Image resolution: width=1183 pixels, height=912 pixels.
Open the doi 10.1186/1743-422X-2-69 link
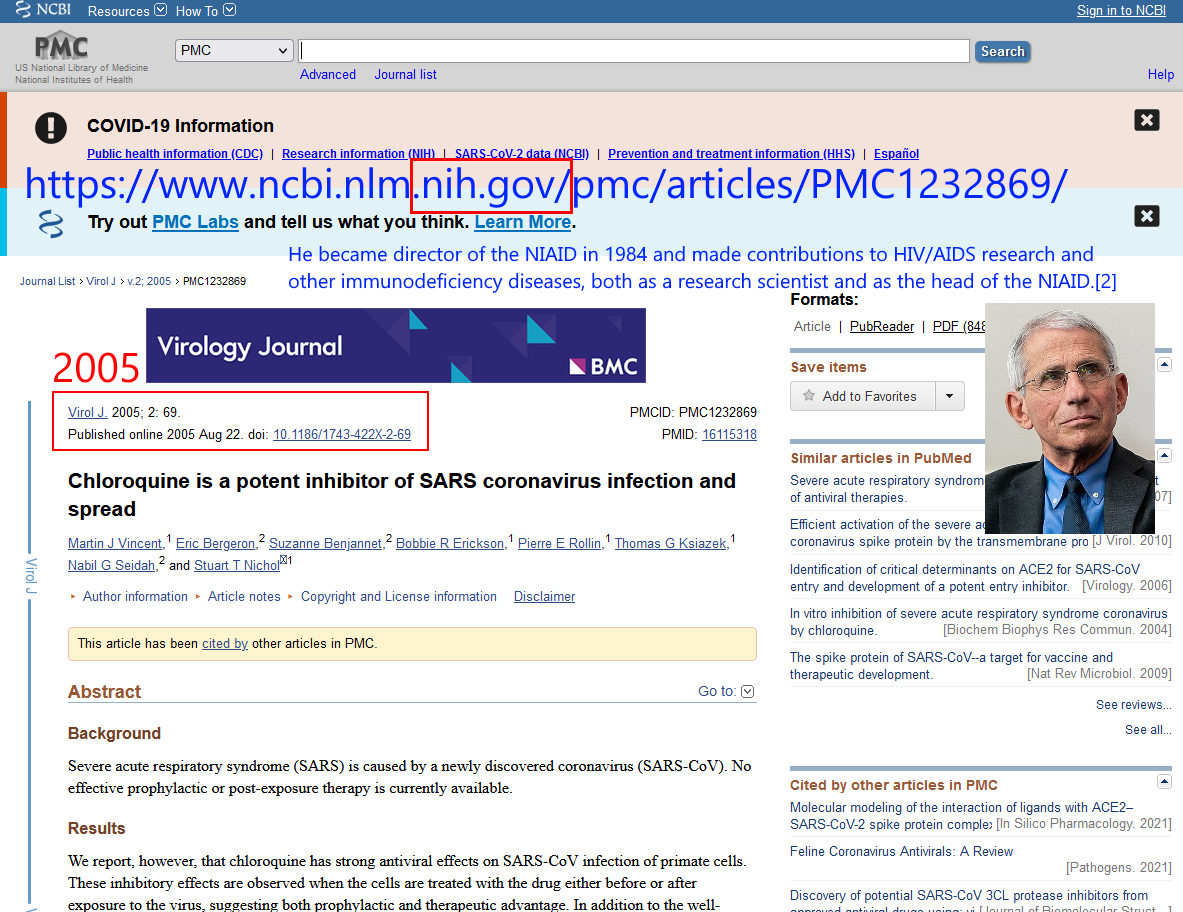(x=342, y=434)
